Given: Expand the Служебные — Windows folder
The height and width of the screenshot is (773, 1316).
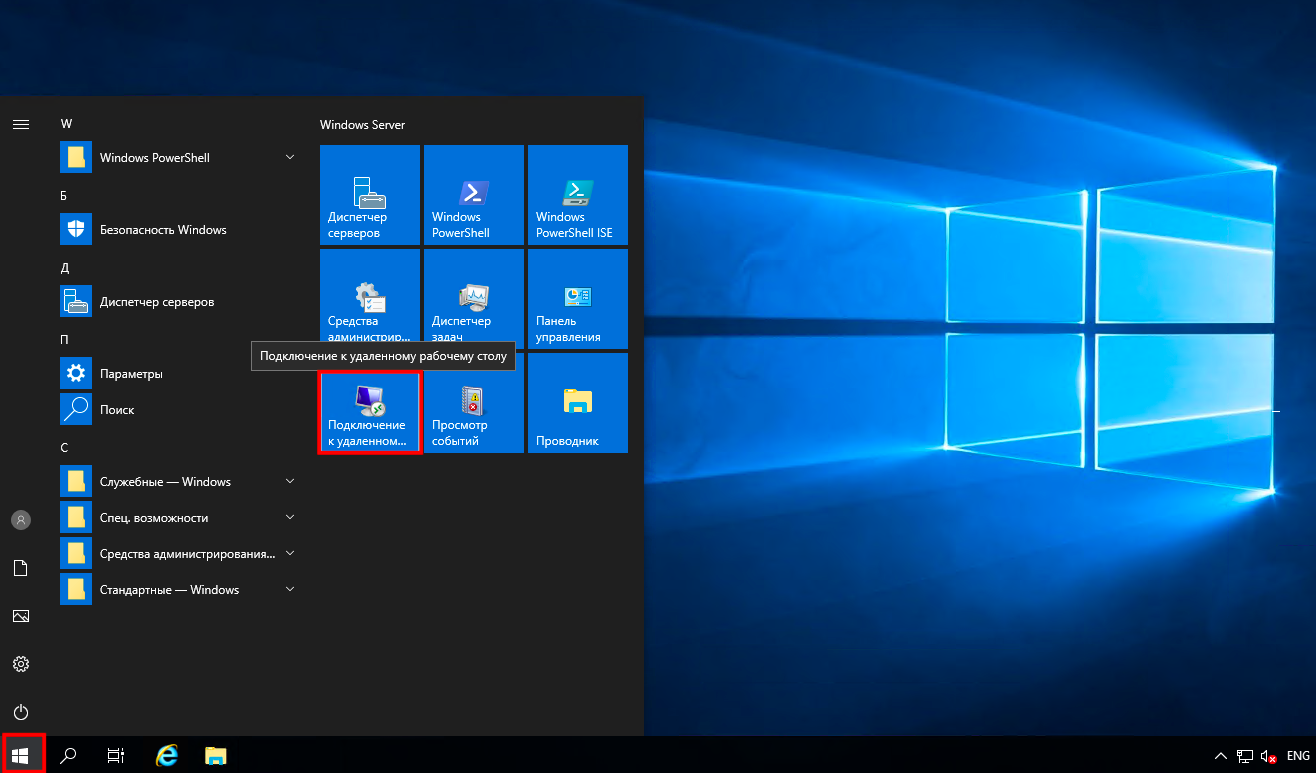Looking at the screenshot, I should [x=179, y=482].
